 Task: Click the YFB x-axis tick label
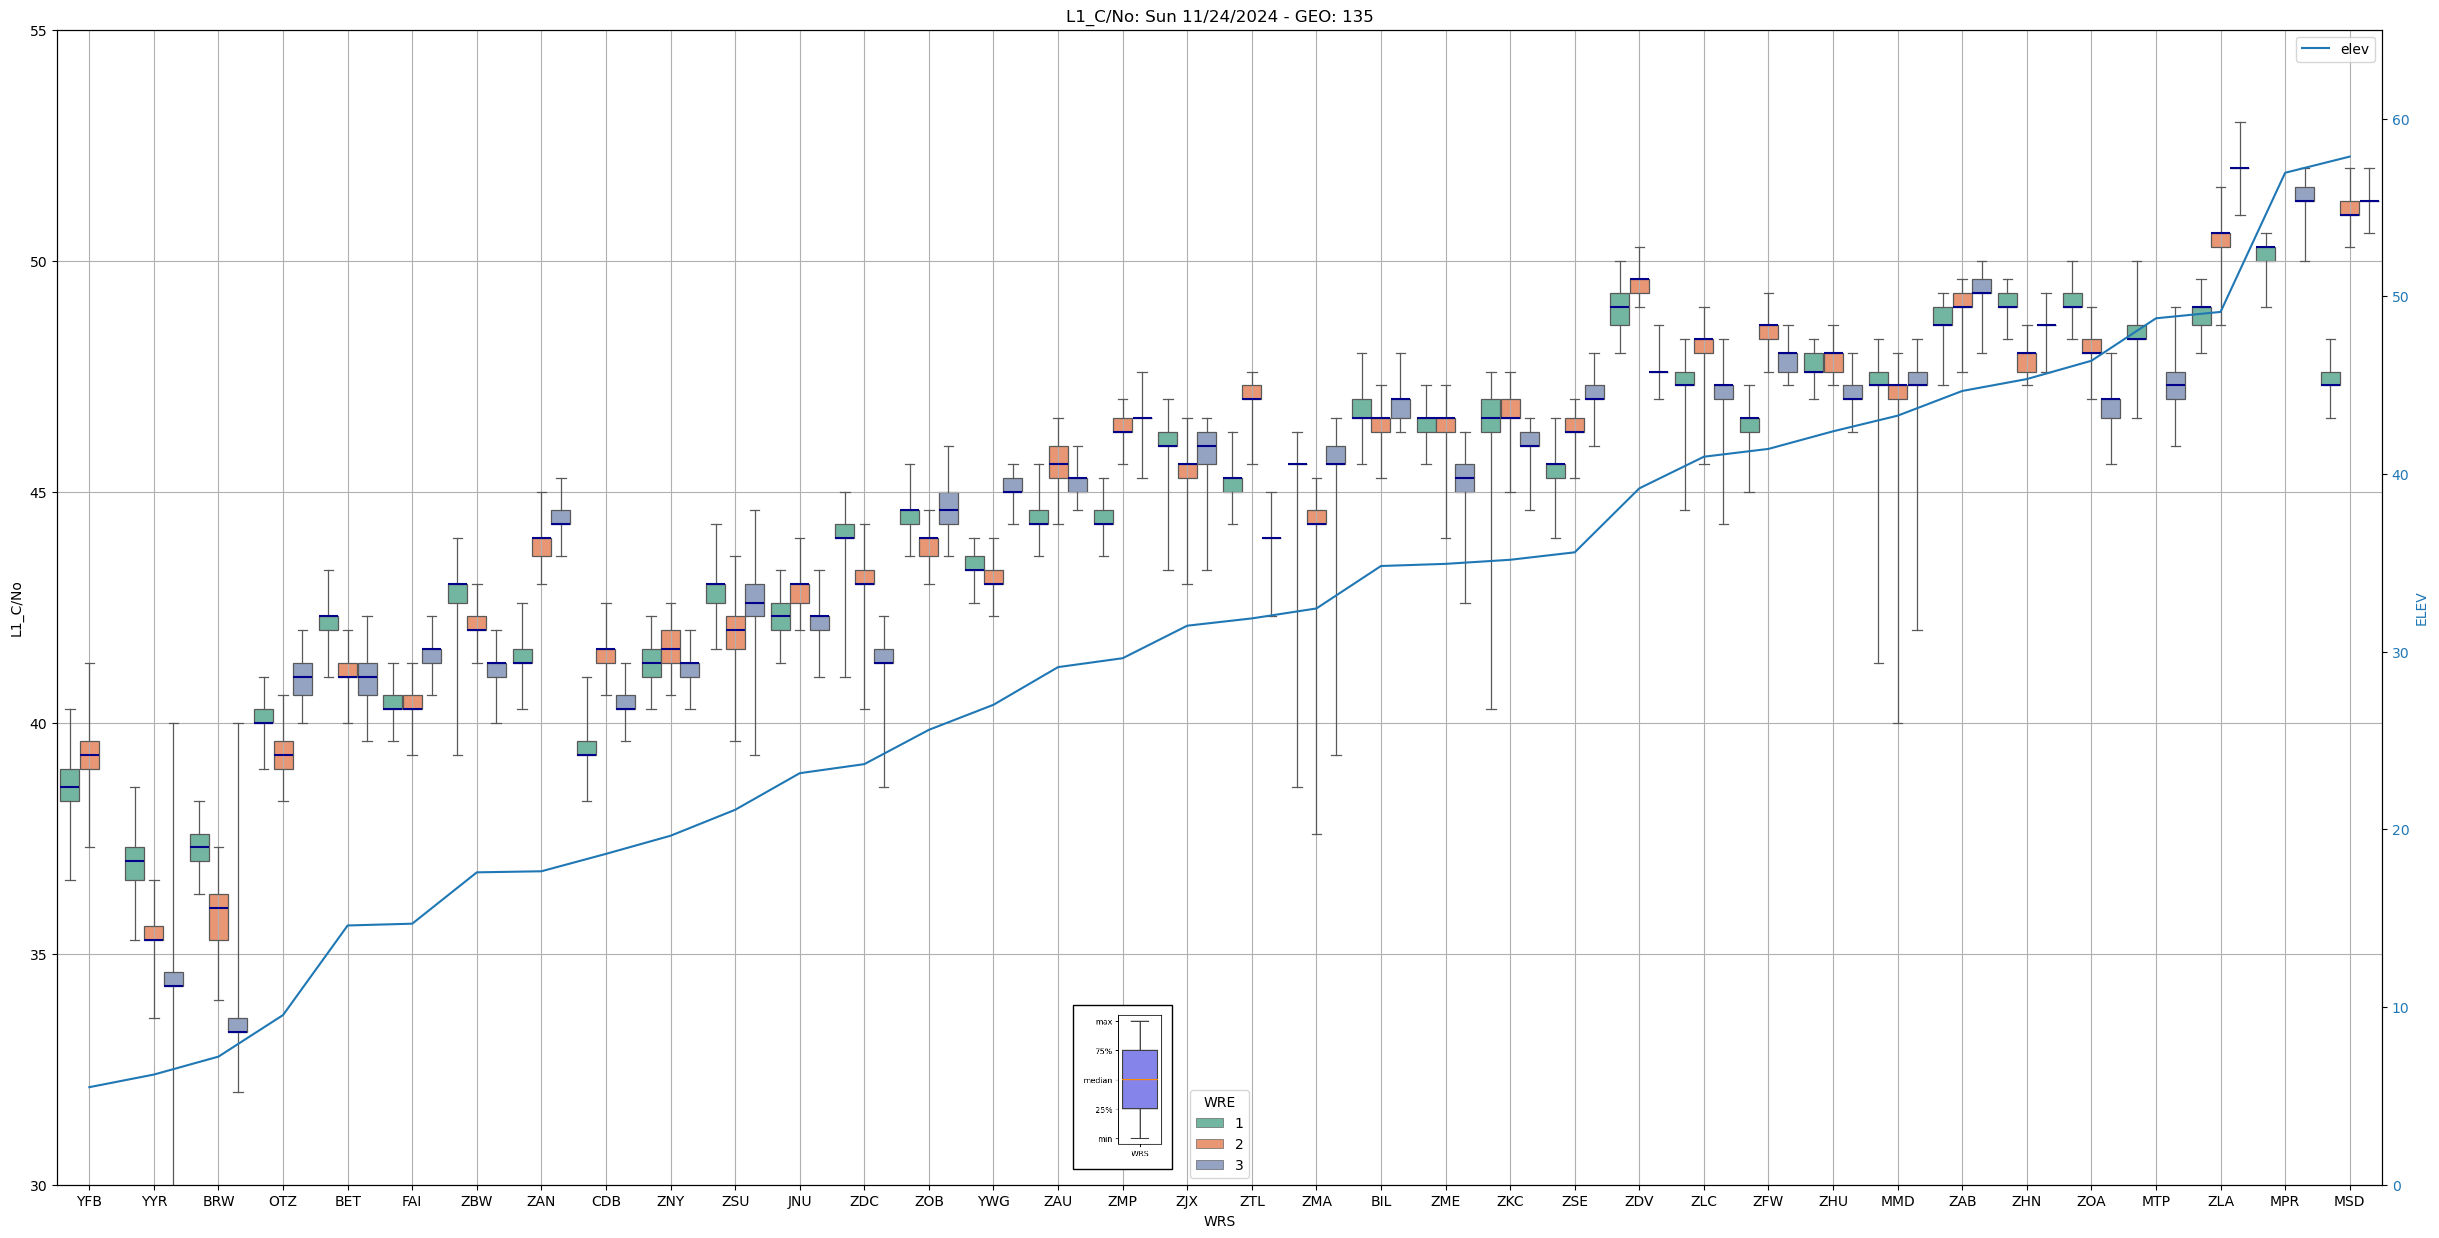[x=89, y=1202]
